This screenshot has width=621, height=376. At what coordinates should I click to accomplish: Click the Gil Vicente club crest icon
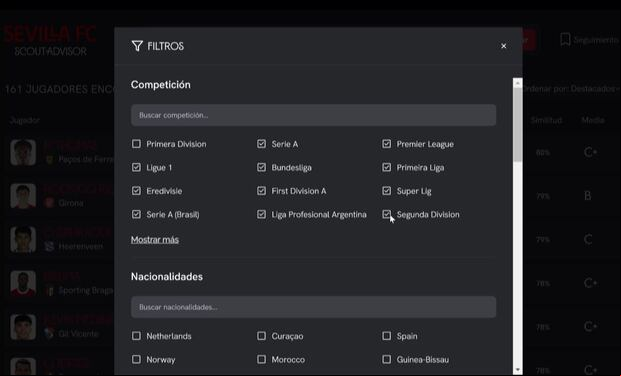pos(50,334)
